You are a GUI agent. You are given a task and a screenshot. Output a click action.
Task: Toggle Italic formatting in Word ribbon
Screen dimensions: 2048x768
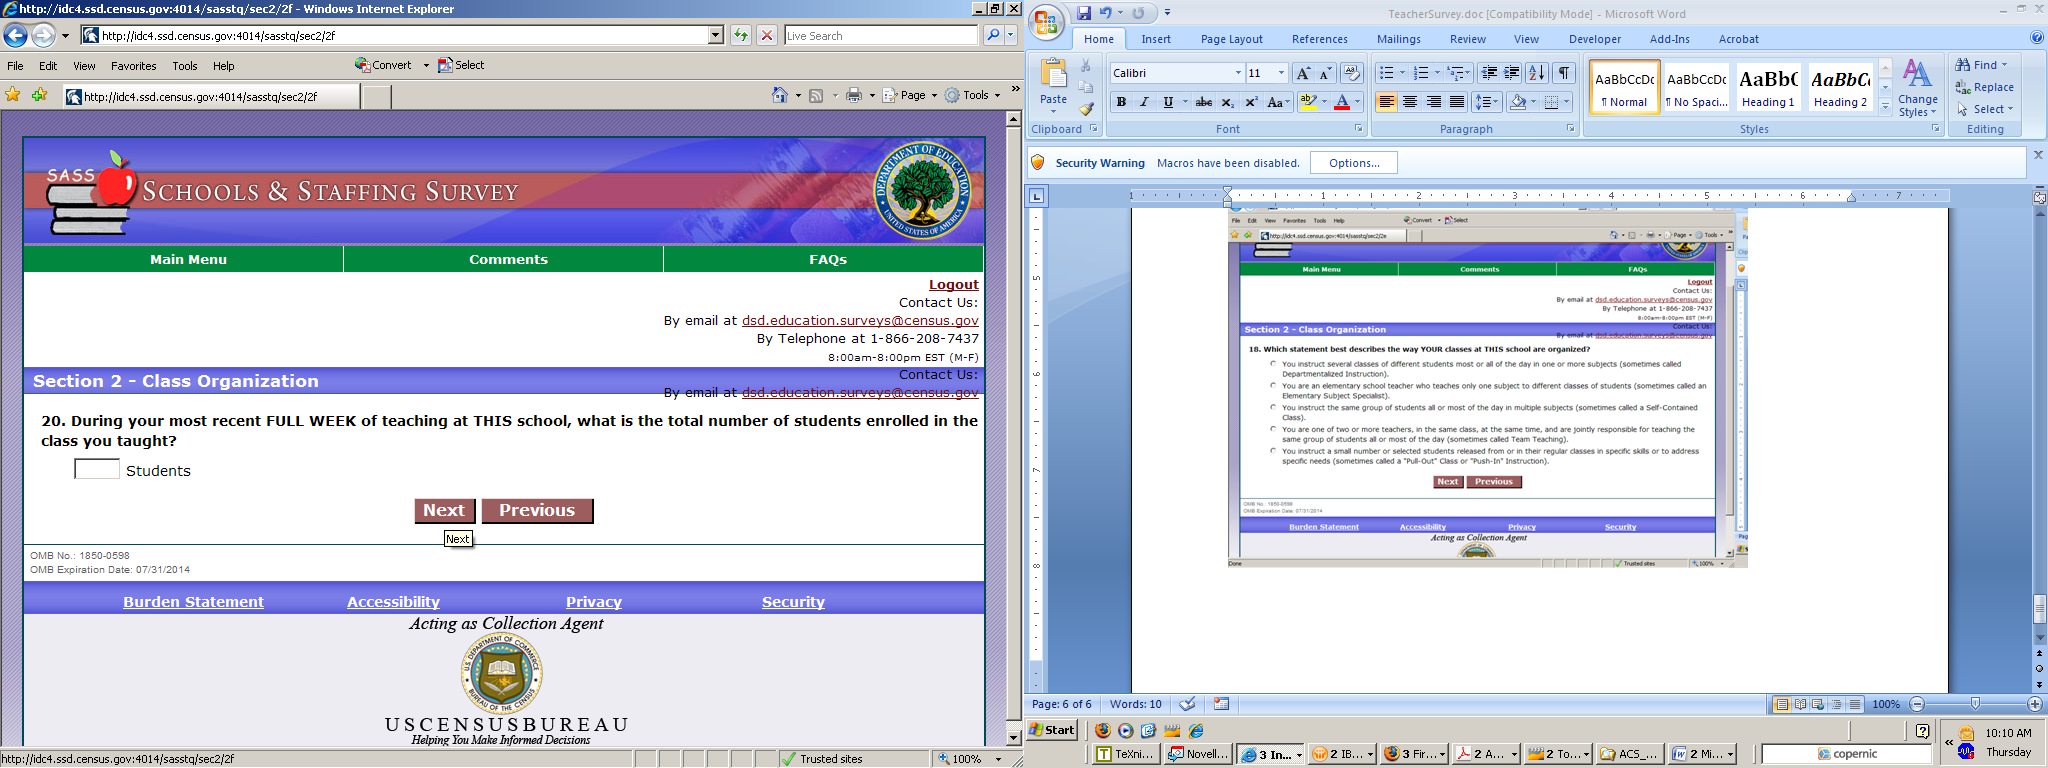(x=1144, y=102)
